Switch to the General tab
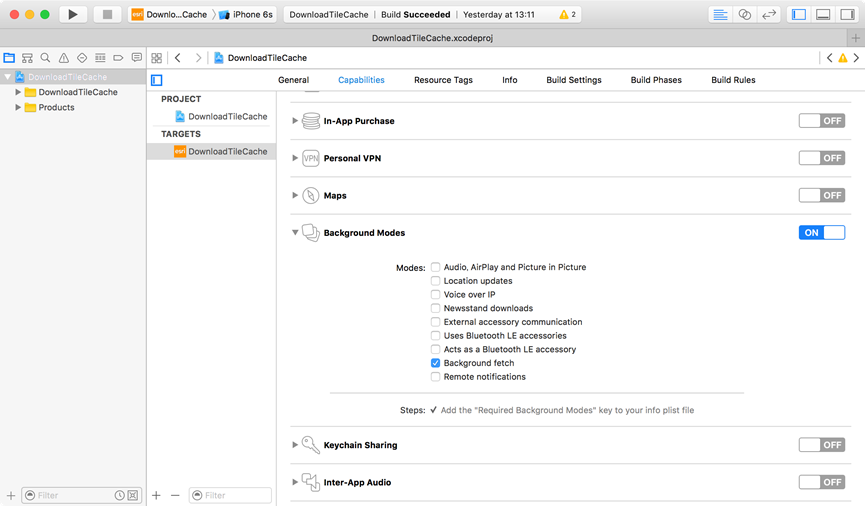 [293, 80]
